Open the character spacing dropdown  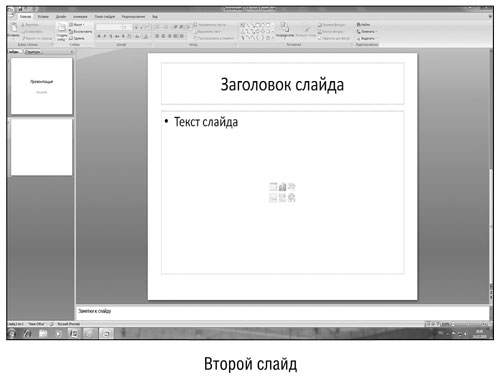[129, 36]
